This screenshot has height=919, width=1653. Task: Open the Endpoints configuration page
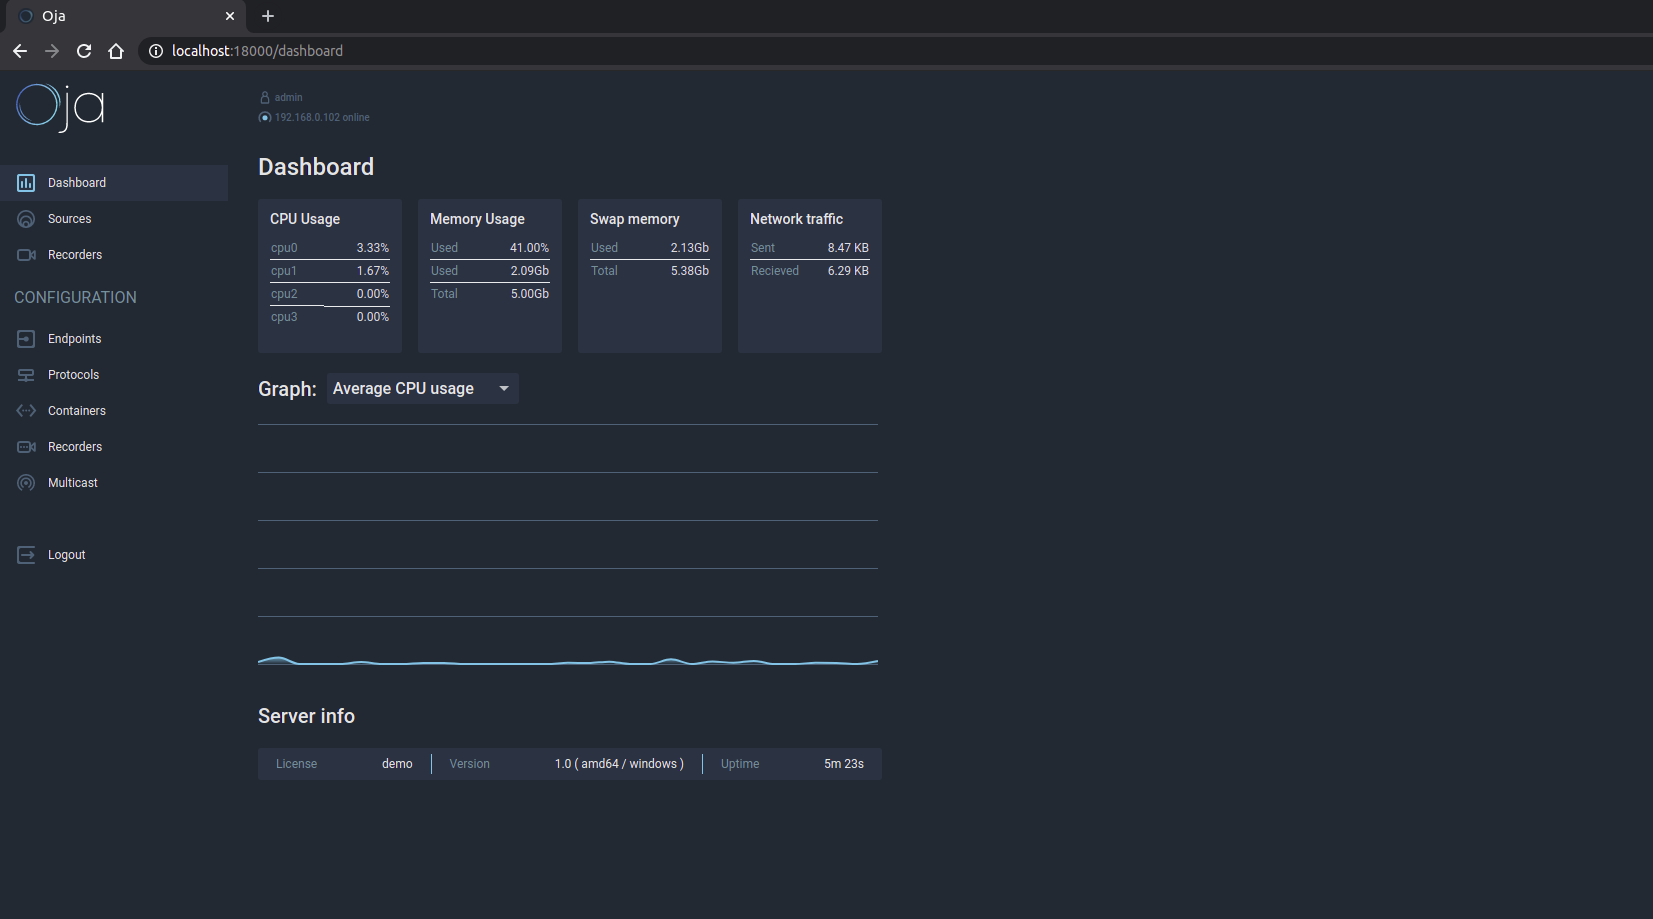coord(114,339)
